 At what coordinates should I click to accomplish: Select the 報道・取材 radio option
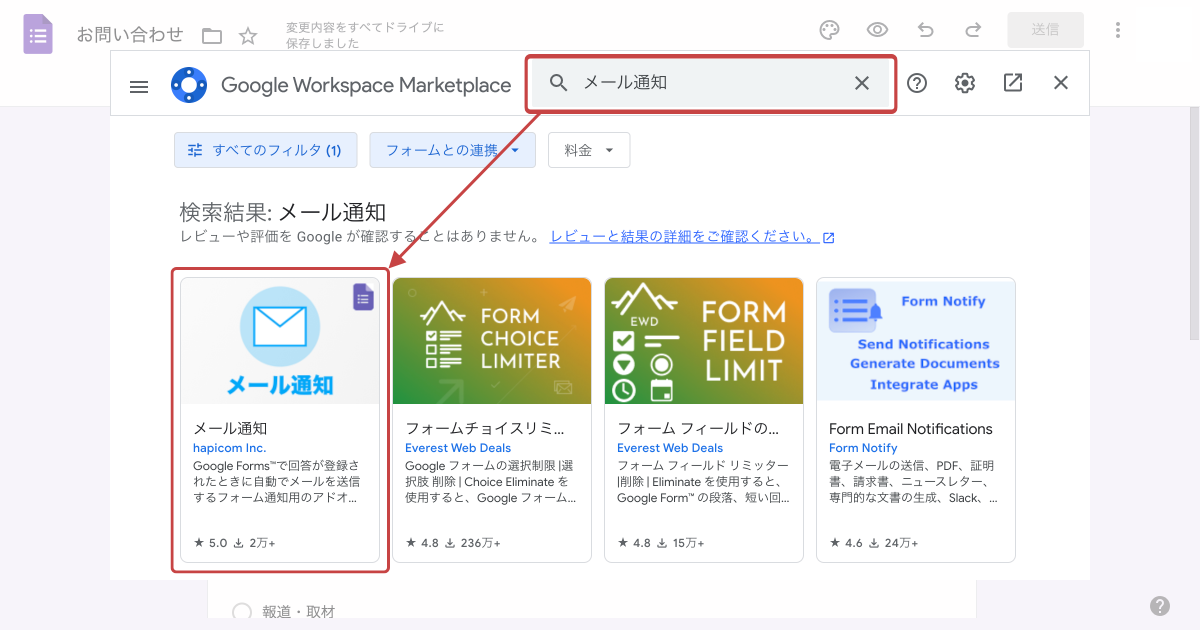click(x=242, y=612)
